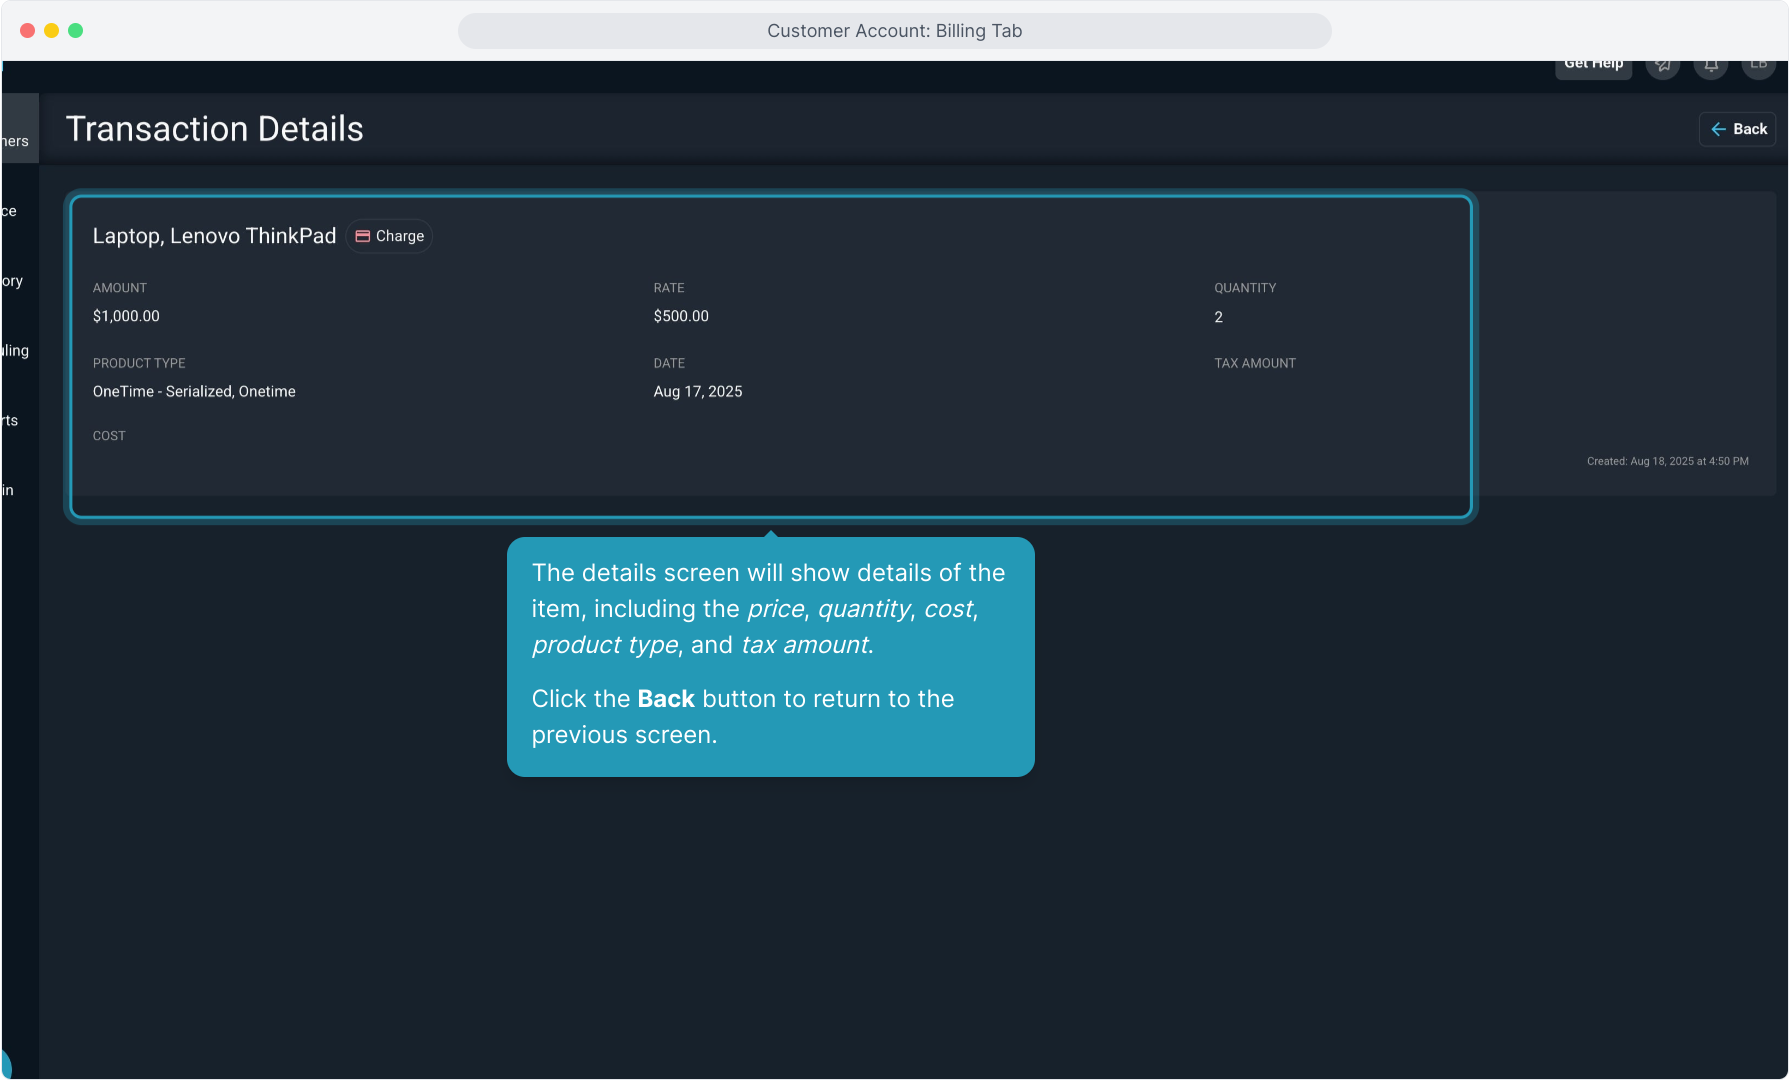Click the notifications bell icon
The width and height of the screenshot is (1790, 1080).
1711,66
